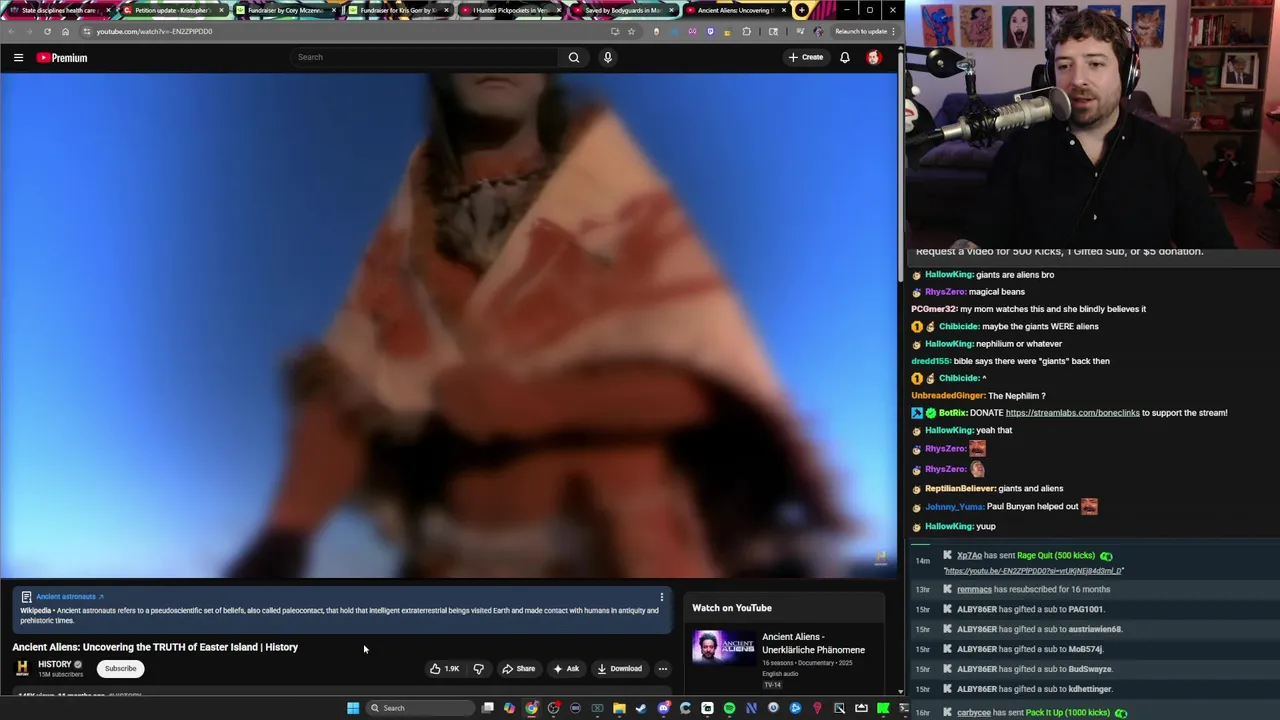This screenshot has height=720, width=1280.
Task: Focus the YouTube search field
Action: click(x=425, y=57)
